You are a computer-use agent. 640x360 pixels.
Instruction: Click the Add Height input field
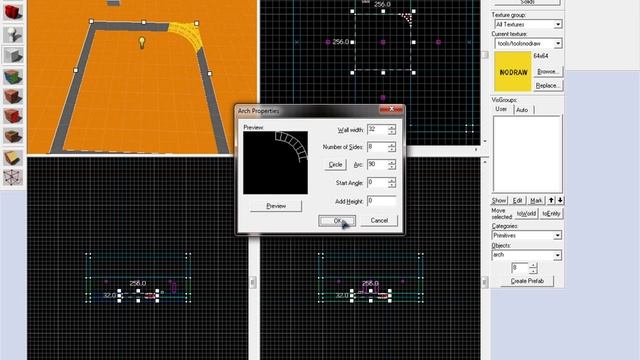click(382, 201)
